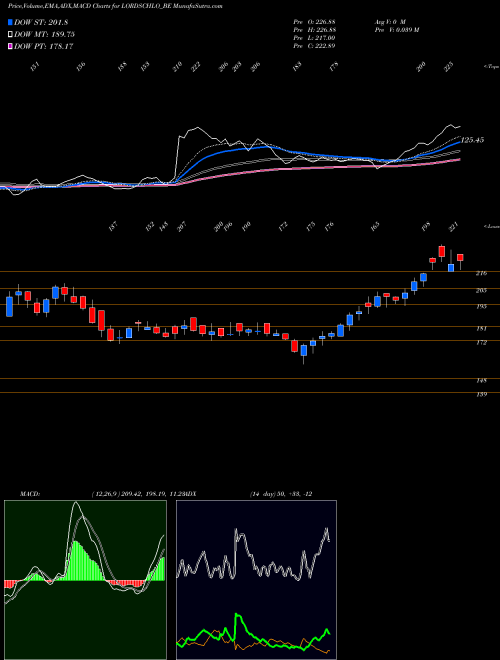Screen dimensions: 500x660
Task: Click the 181 price level label
Action: pos(481,328)
